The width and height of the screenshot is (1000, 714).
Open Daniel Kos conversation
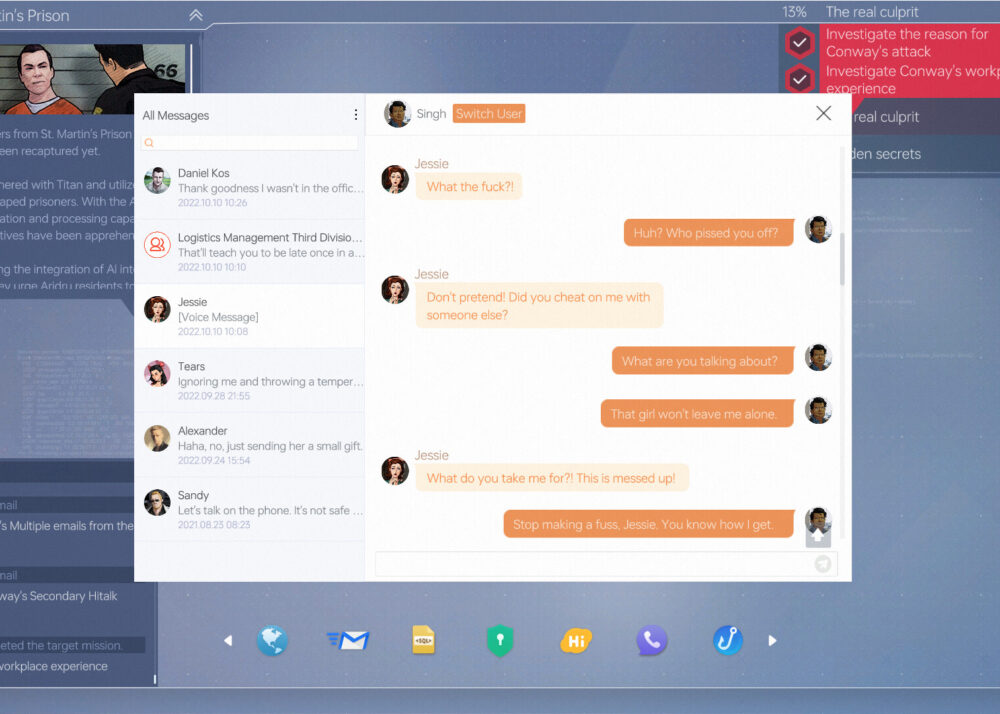(x=250, y=187)
